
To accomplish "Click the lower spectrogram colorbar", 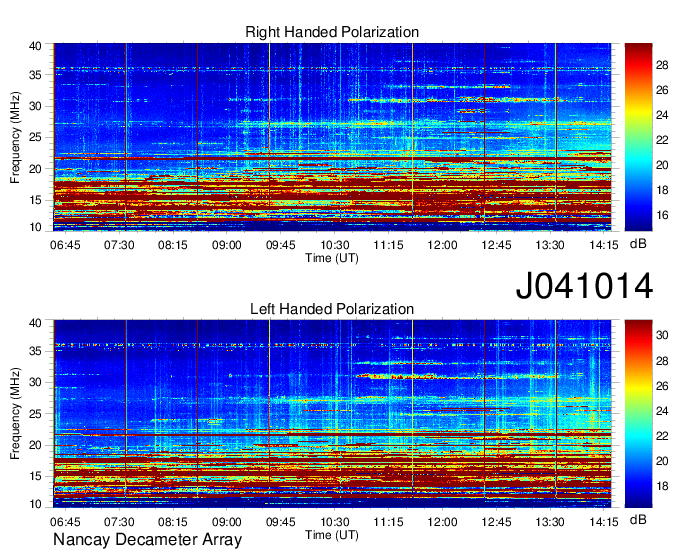I will [x=638, y=414].
